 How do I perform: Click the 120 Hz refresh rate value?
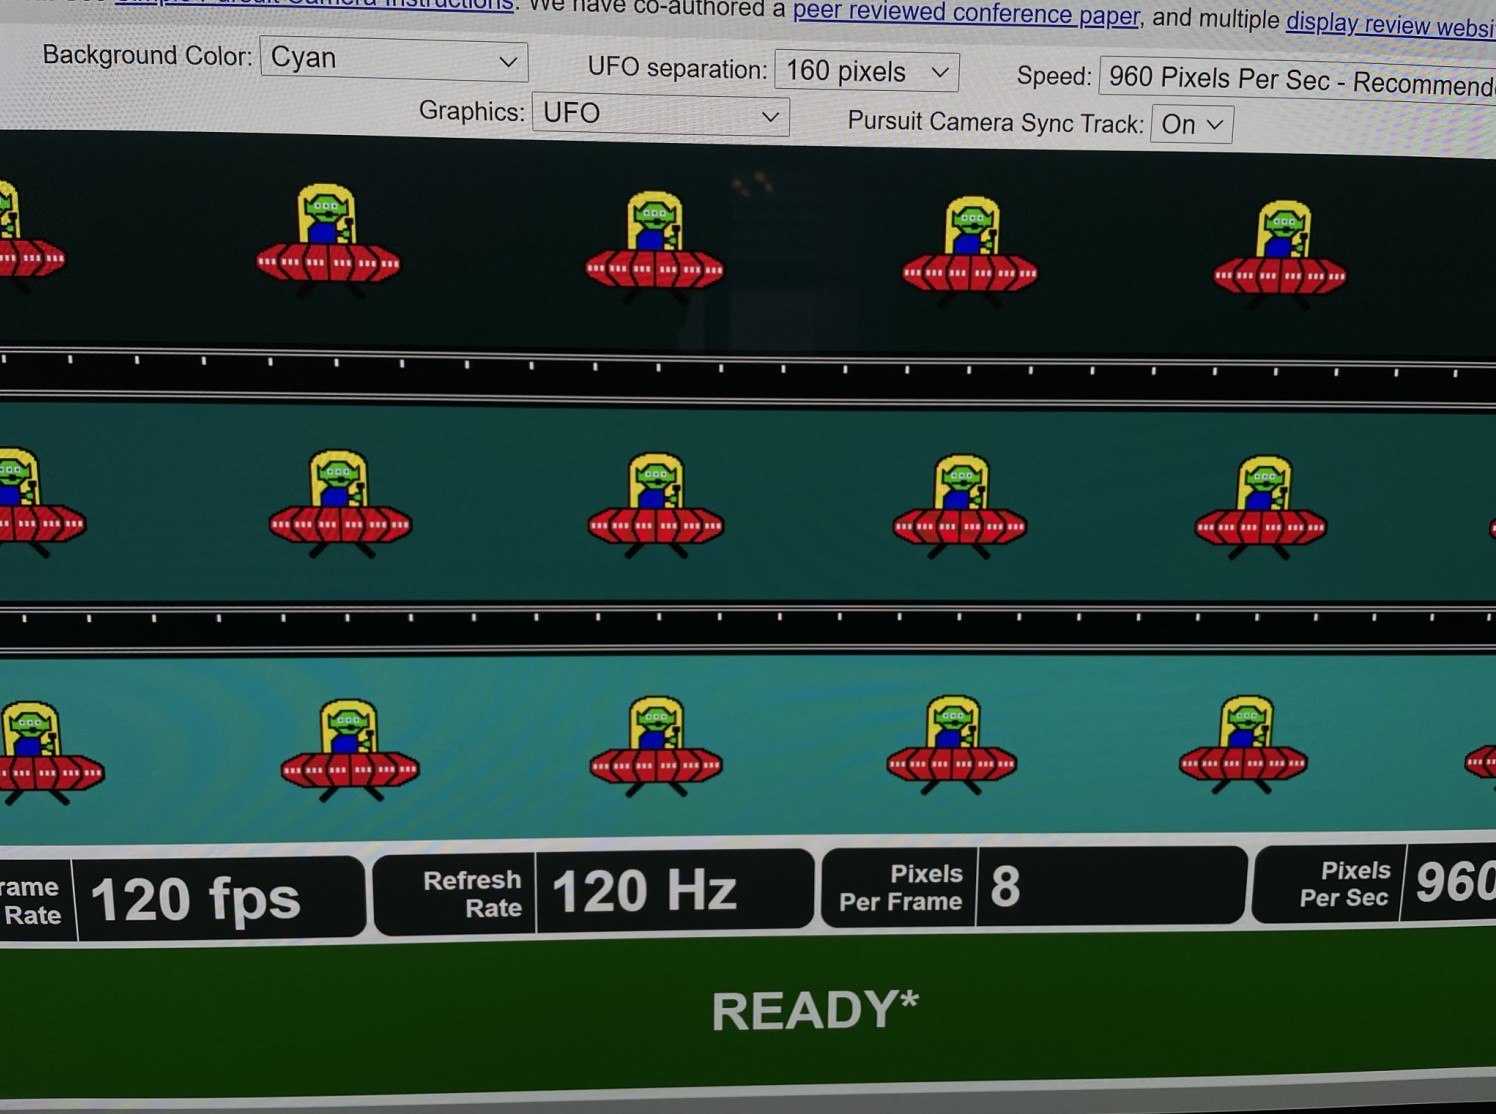[x=644, y=891]
